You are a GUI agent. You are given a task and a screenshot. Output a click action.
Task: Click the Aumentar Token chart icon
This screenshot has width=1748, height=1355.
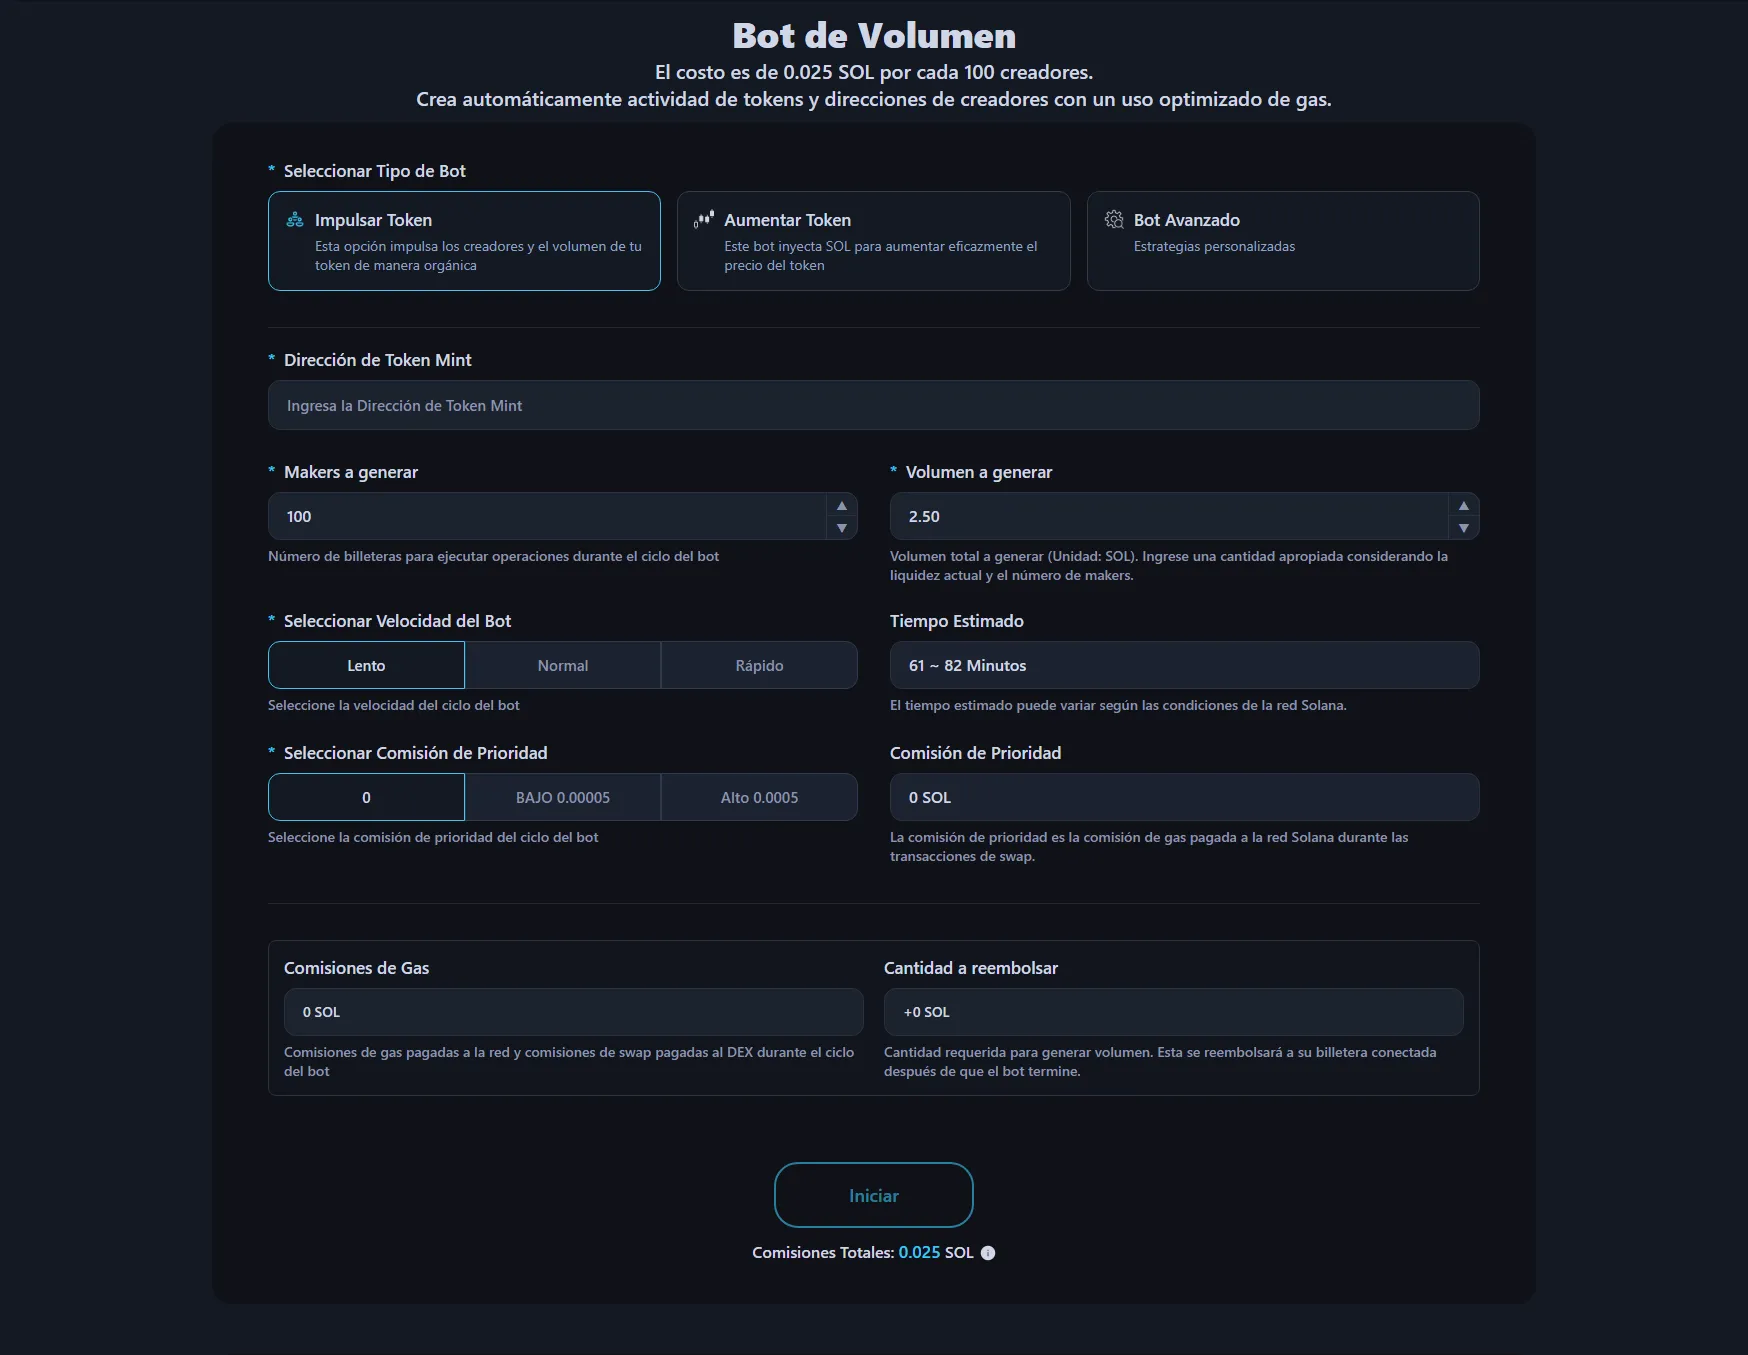(x=704, y=220)
